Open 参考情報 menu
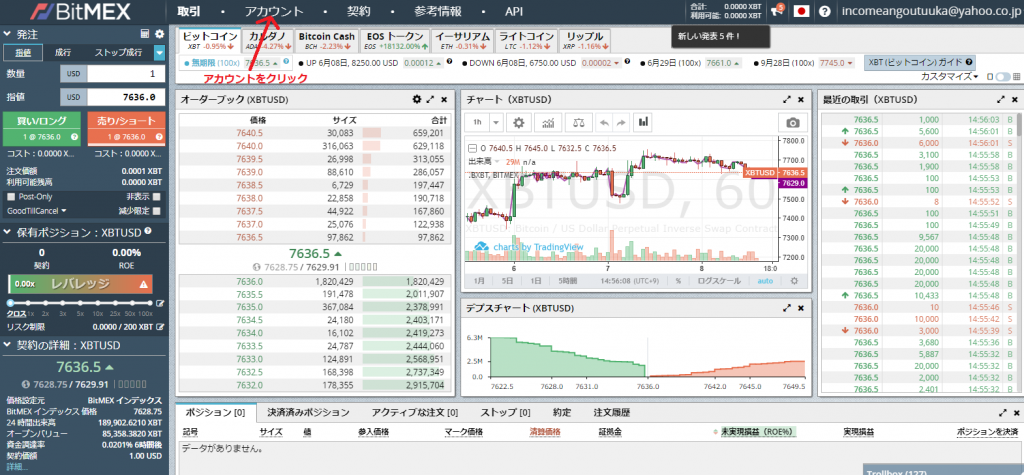 pos(438,11)
